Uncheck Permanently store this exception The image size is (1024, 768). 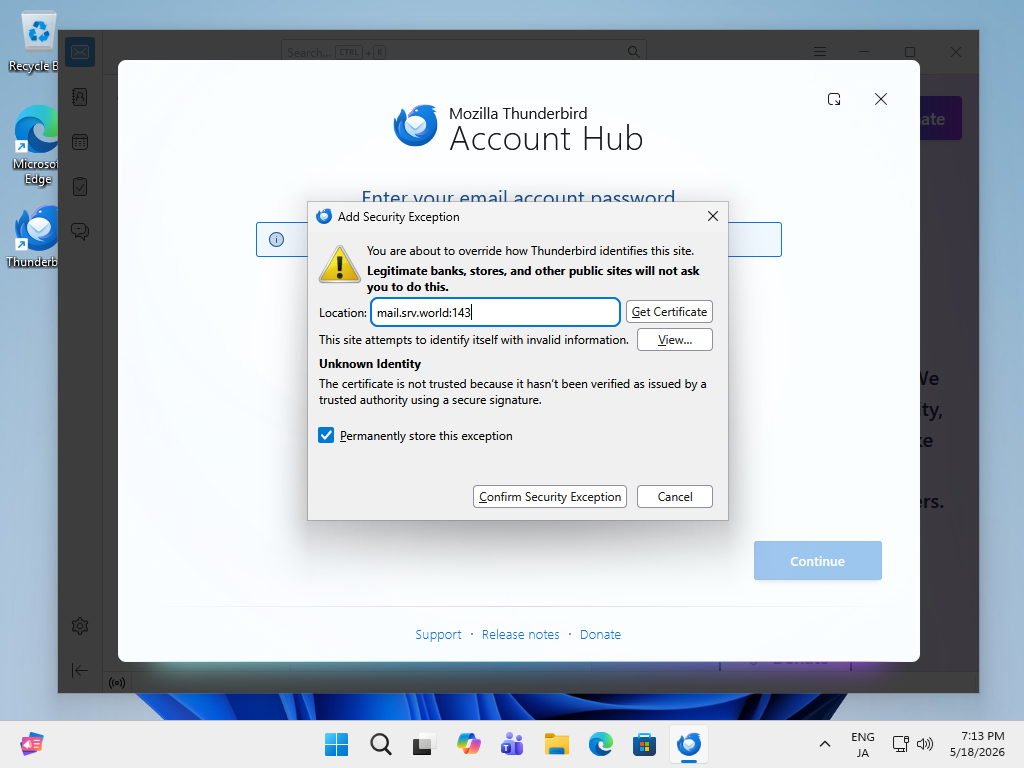click(x=326, y=436)
